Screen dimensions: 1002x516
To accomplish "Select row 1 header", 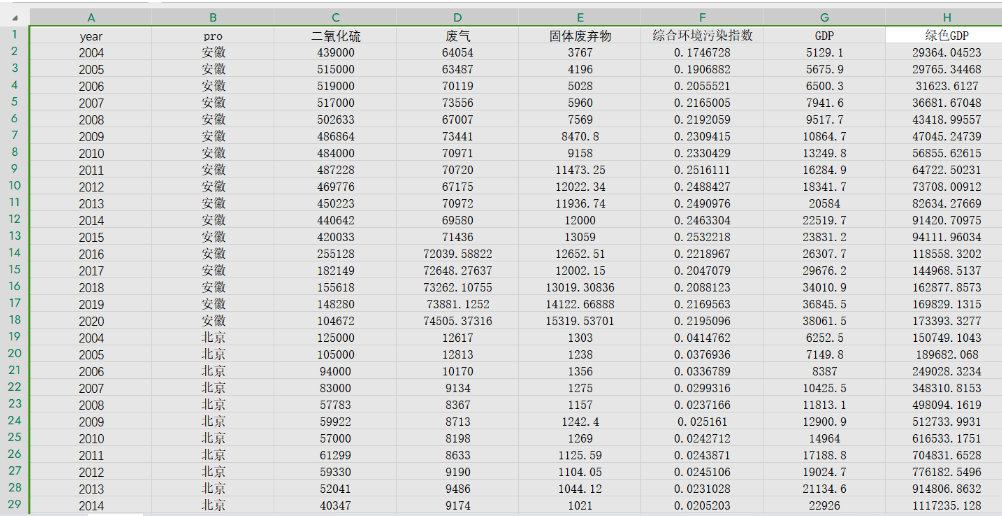I will [x=15, y=35].
